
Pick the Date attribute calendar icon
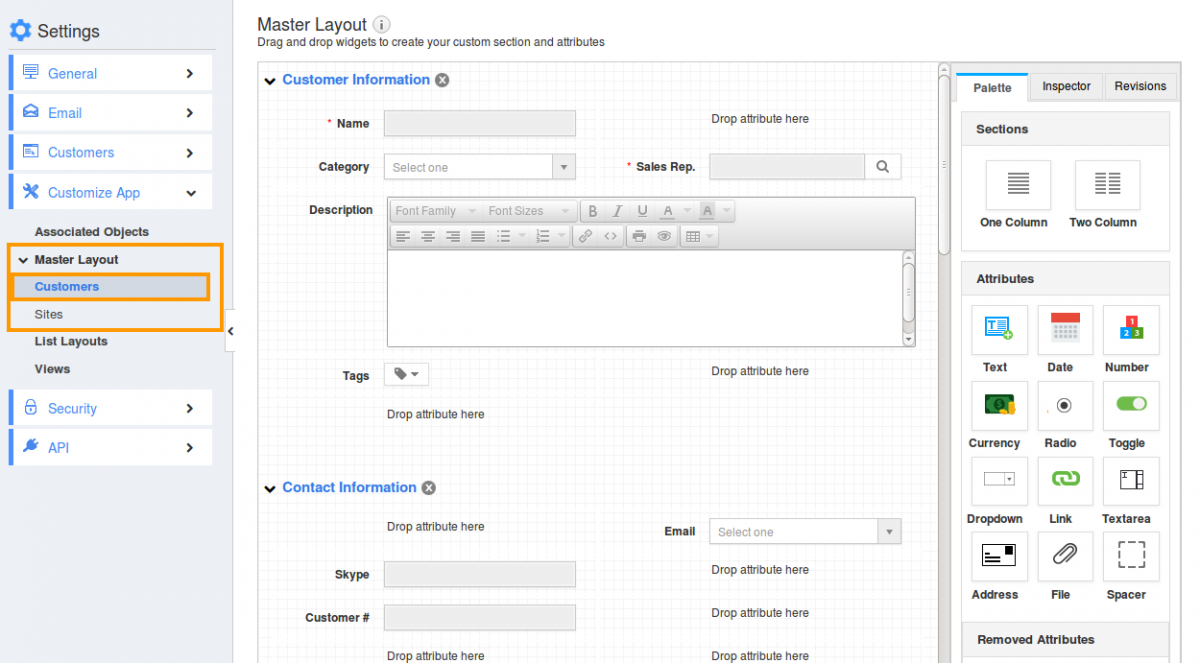tap(1065, 329)
